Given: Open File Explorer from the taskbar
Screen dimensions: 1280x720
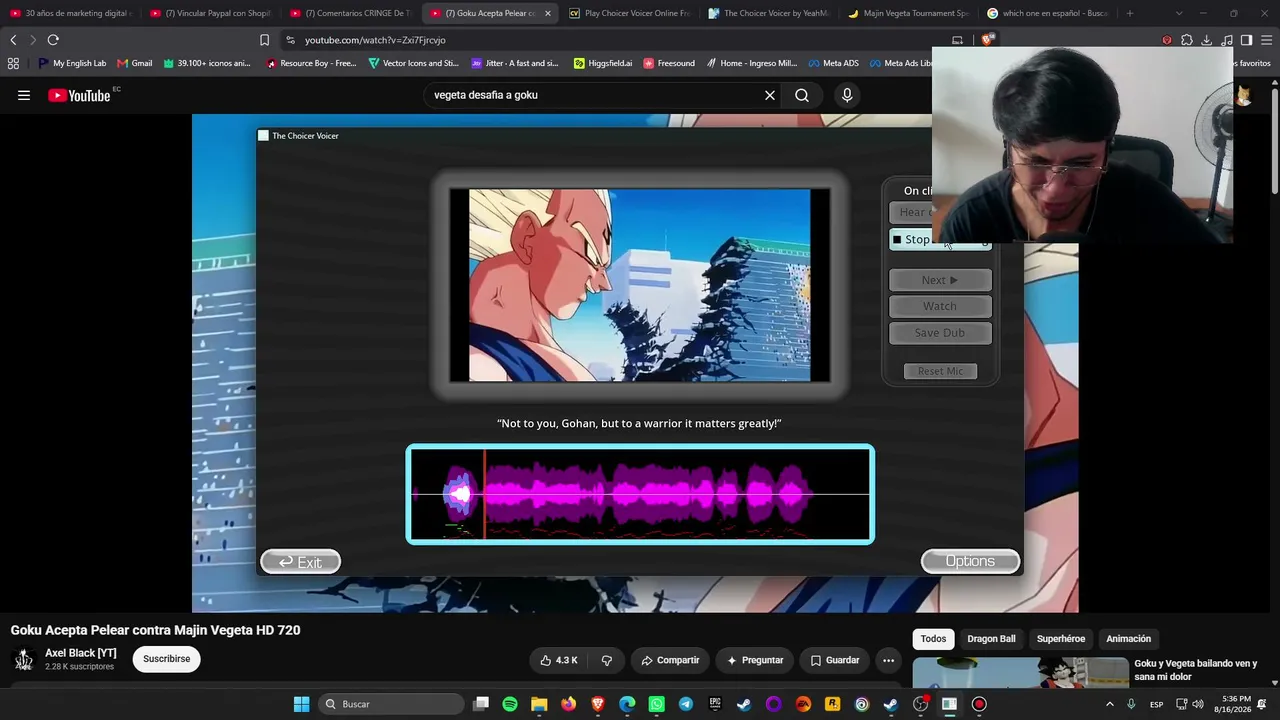Looking at the screenshot, I should click(x=539, y=704).
